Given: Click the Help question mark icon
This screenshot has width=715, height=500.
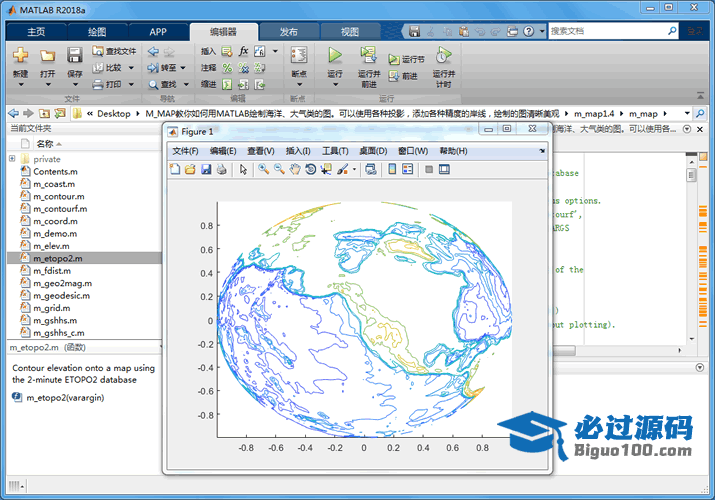Looking at the screenshot, I should point(528,31).
